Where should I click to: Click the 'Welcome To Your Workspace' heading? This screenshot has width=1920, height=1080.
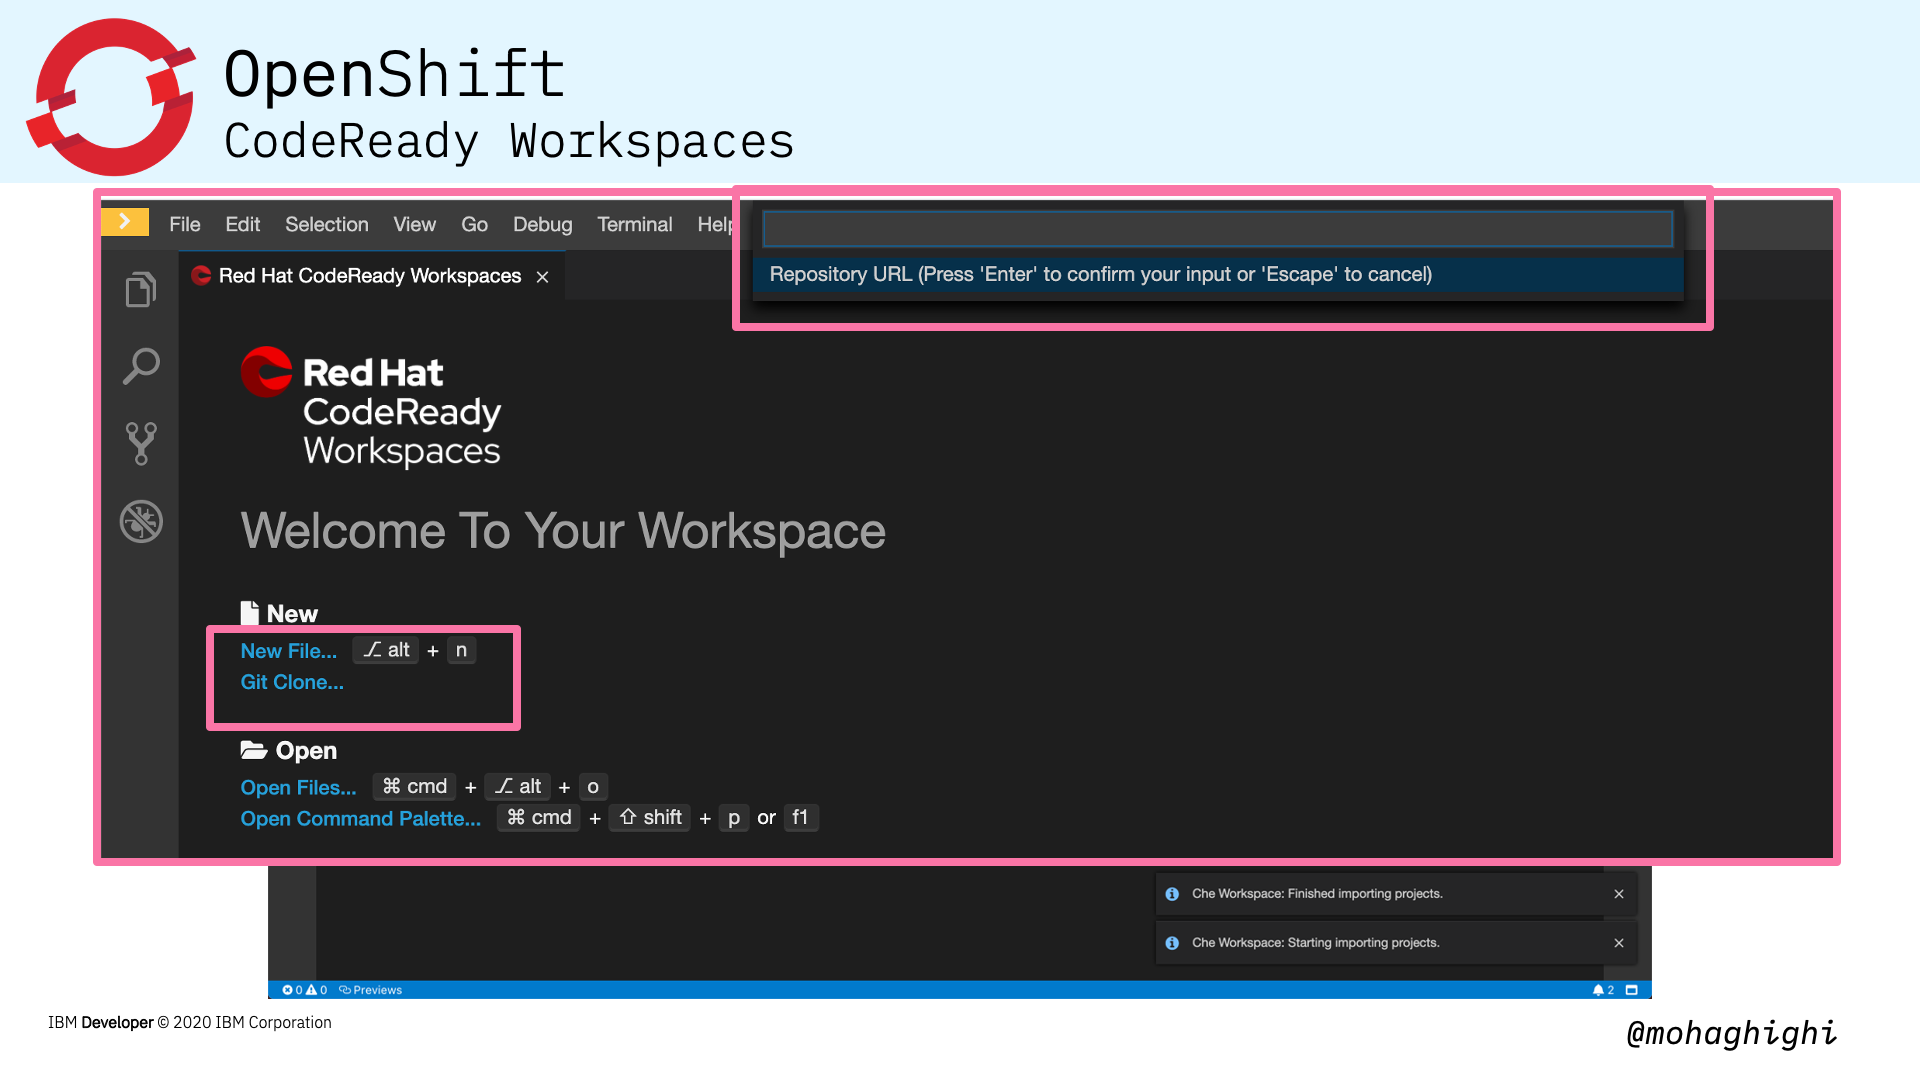click(563, 531)
